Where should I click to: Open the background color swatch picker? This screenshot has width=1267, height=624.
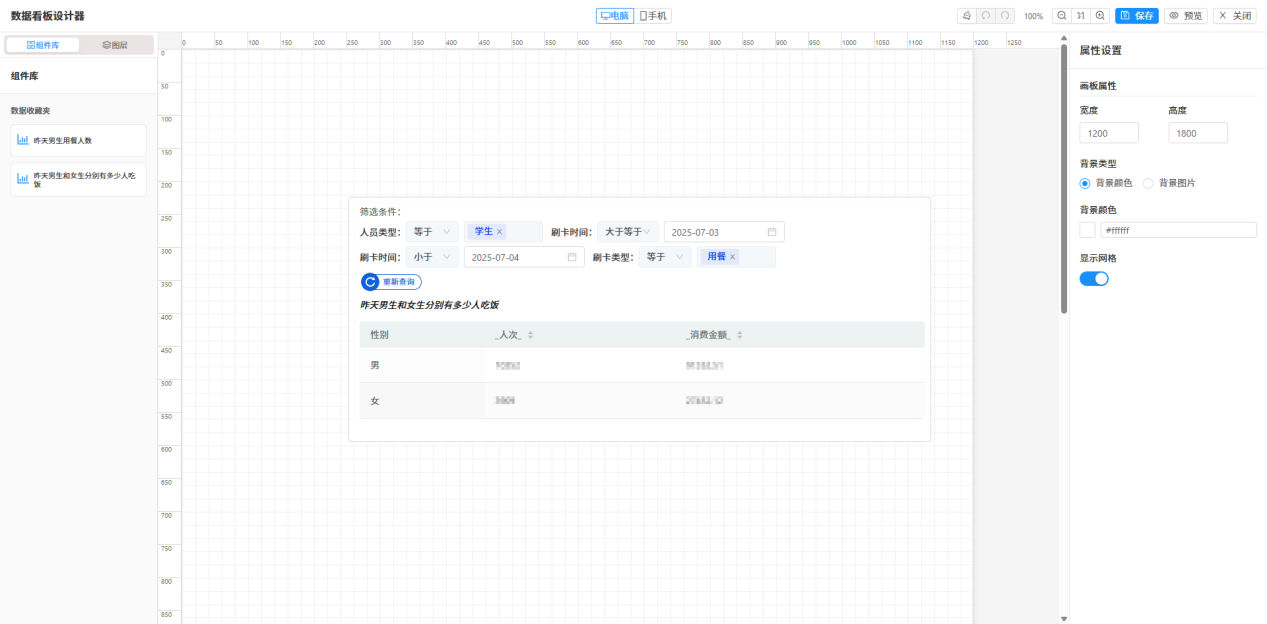pyautogui.click(x=1087, y=230)
